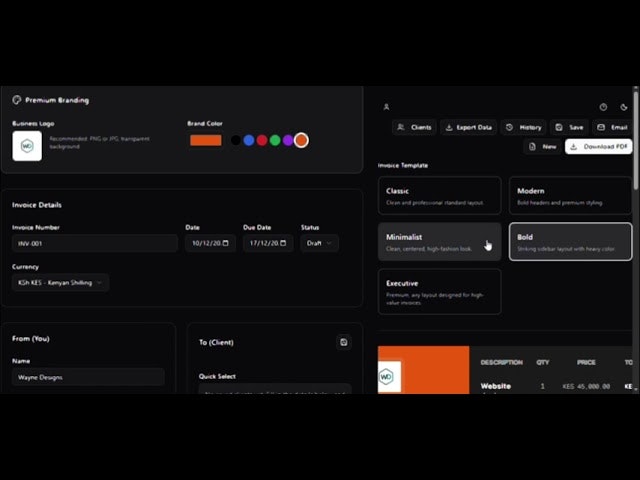
Task: Click the logo in the invoice preview
Action: pos(389,376)
